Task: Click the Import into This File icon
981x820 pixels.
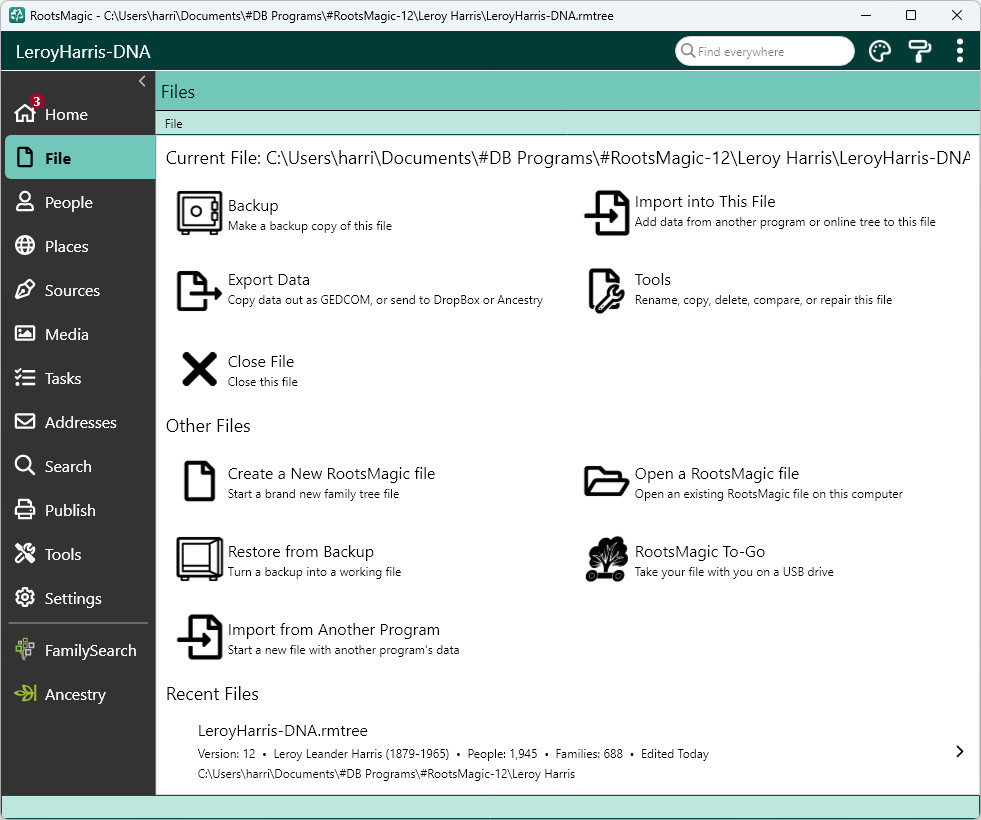Action: tap(607, 213)
